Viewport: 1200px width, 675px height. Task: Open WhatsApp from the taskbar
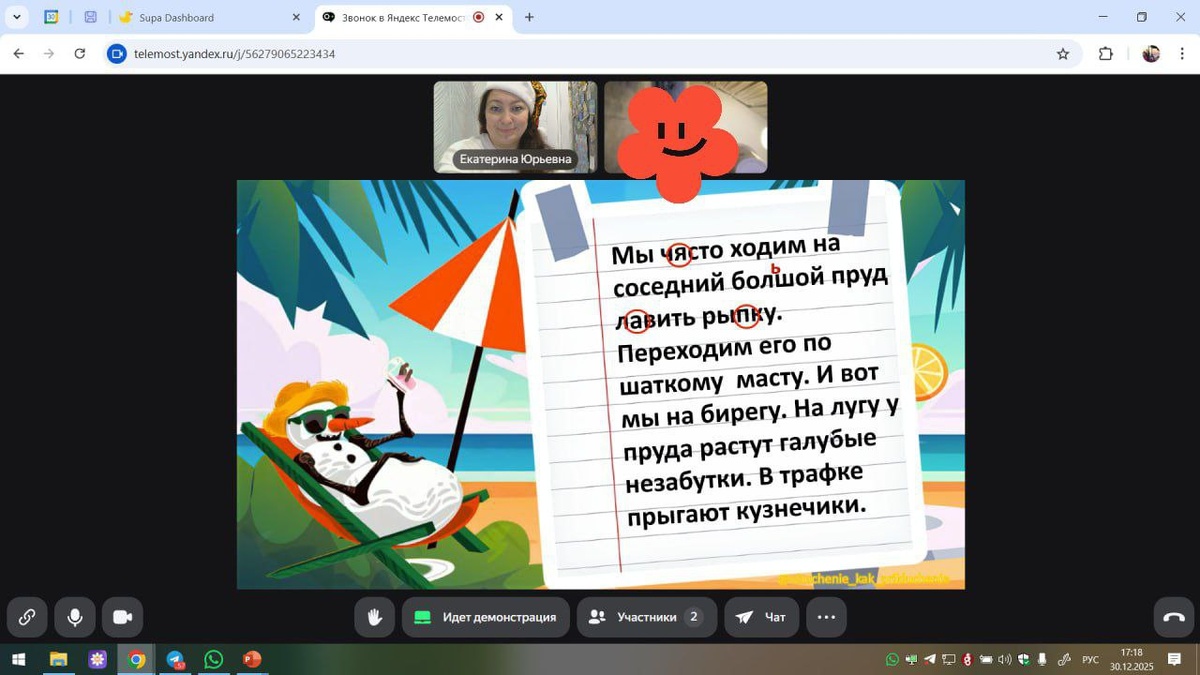click(x=213, y=660)
